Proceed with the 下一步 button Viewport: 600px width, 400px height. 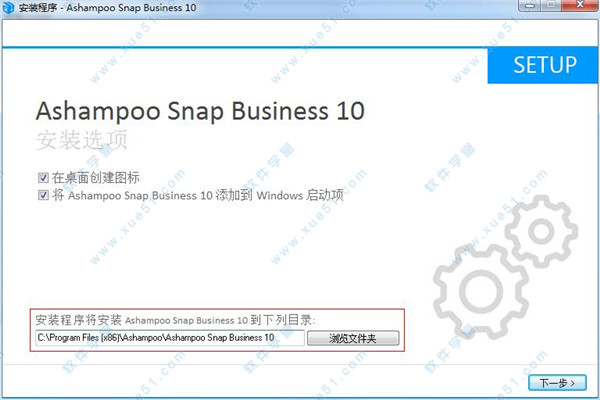(557, 383)
